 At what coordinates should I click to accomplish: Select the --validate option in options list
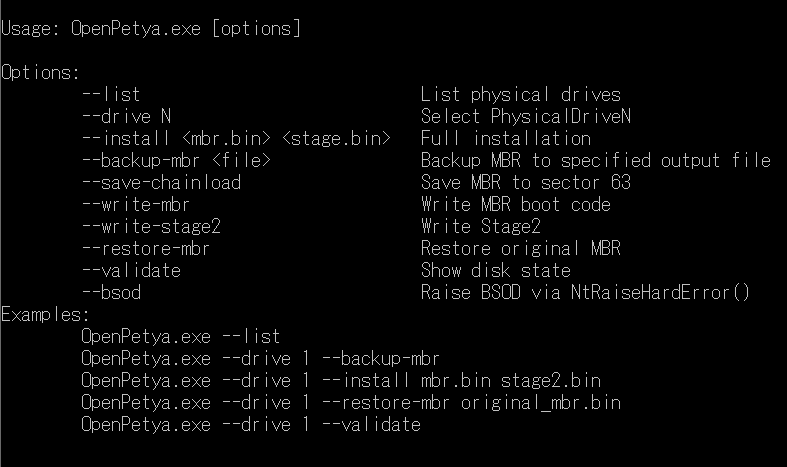(132, 271)
